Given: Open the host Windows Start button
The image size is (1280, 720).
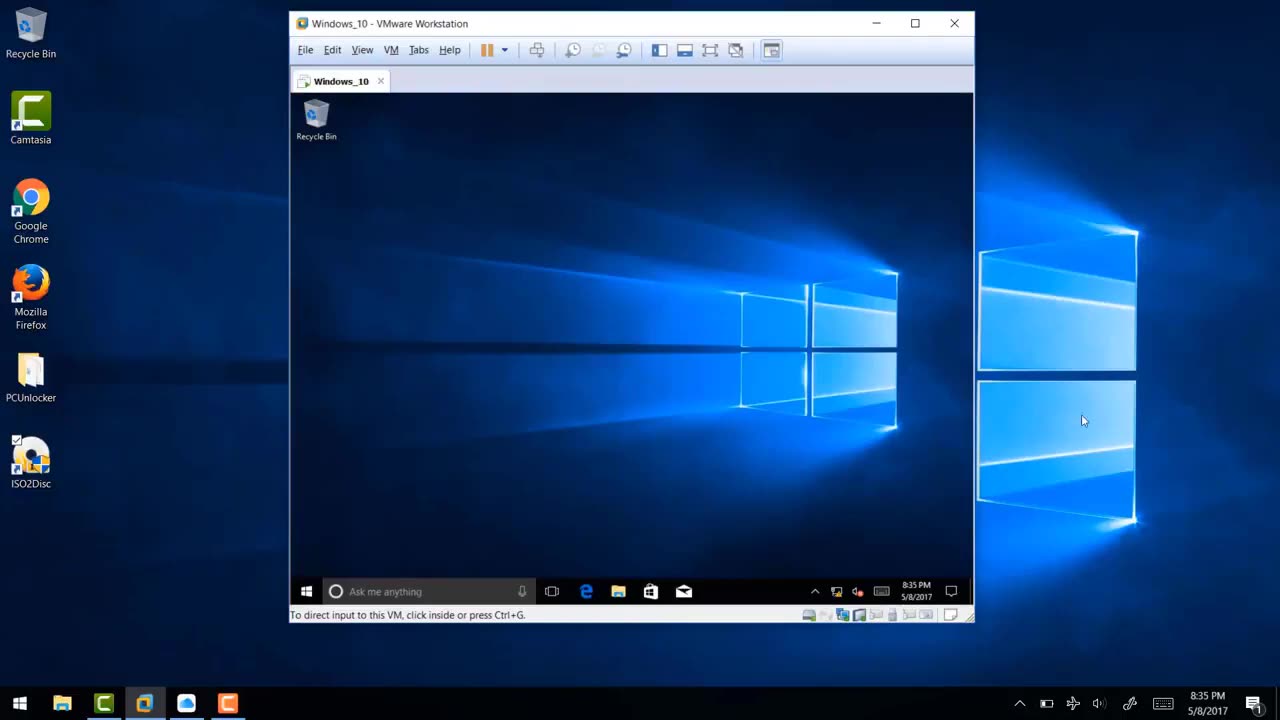Looking at the screenshot, I should coord(20,703).
